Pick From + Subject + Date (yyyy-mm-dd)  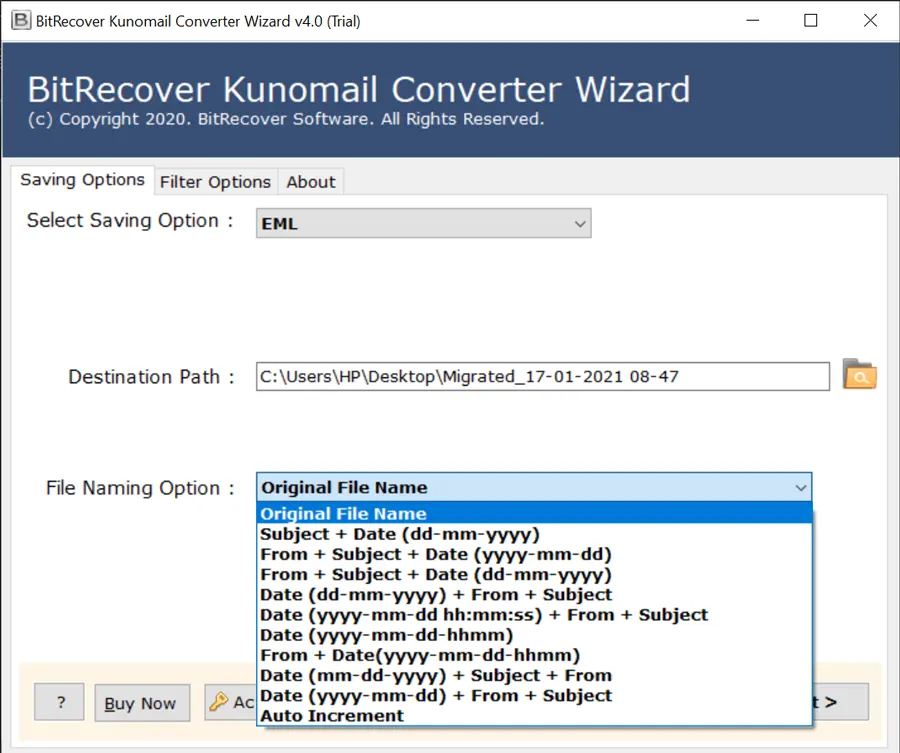tap(534, 554)
